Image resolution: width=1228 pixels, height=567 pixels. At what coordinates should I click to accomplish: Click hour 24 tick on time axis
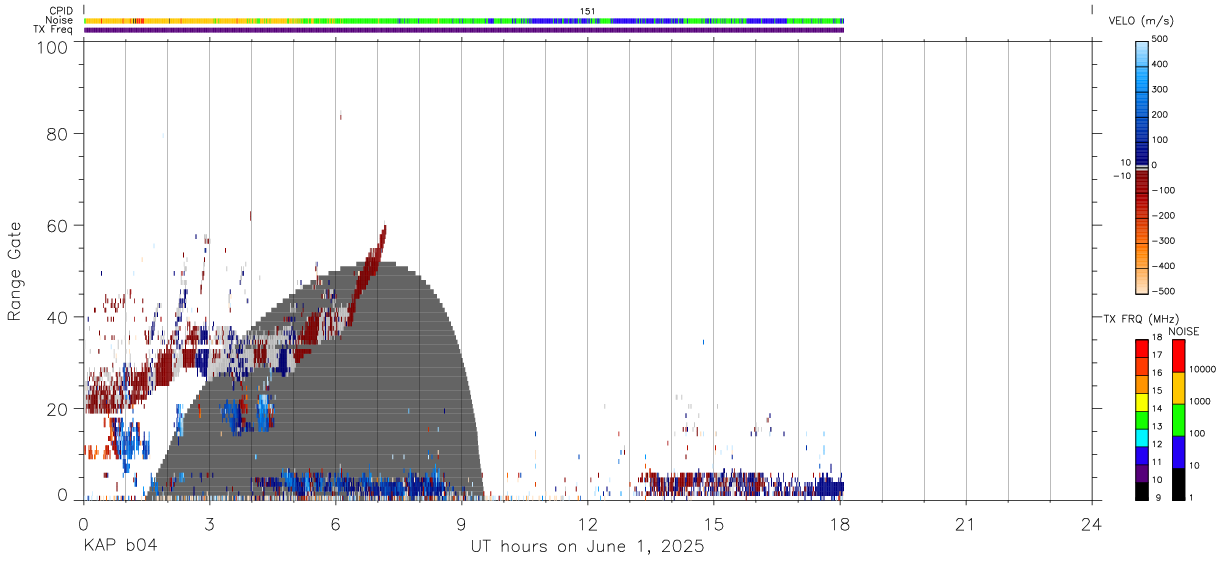tap(1092, 523)
